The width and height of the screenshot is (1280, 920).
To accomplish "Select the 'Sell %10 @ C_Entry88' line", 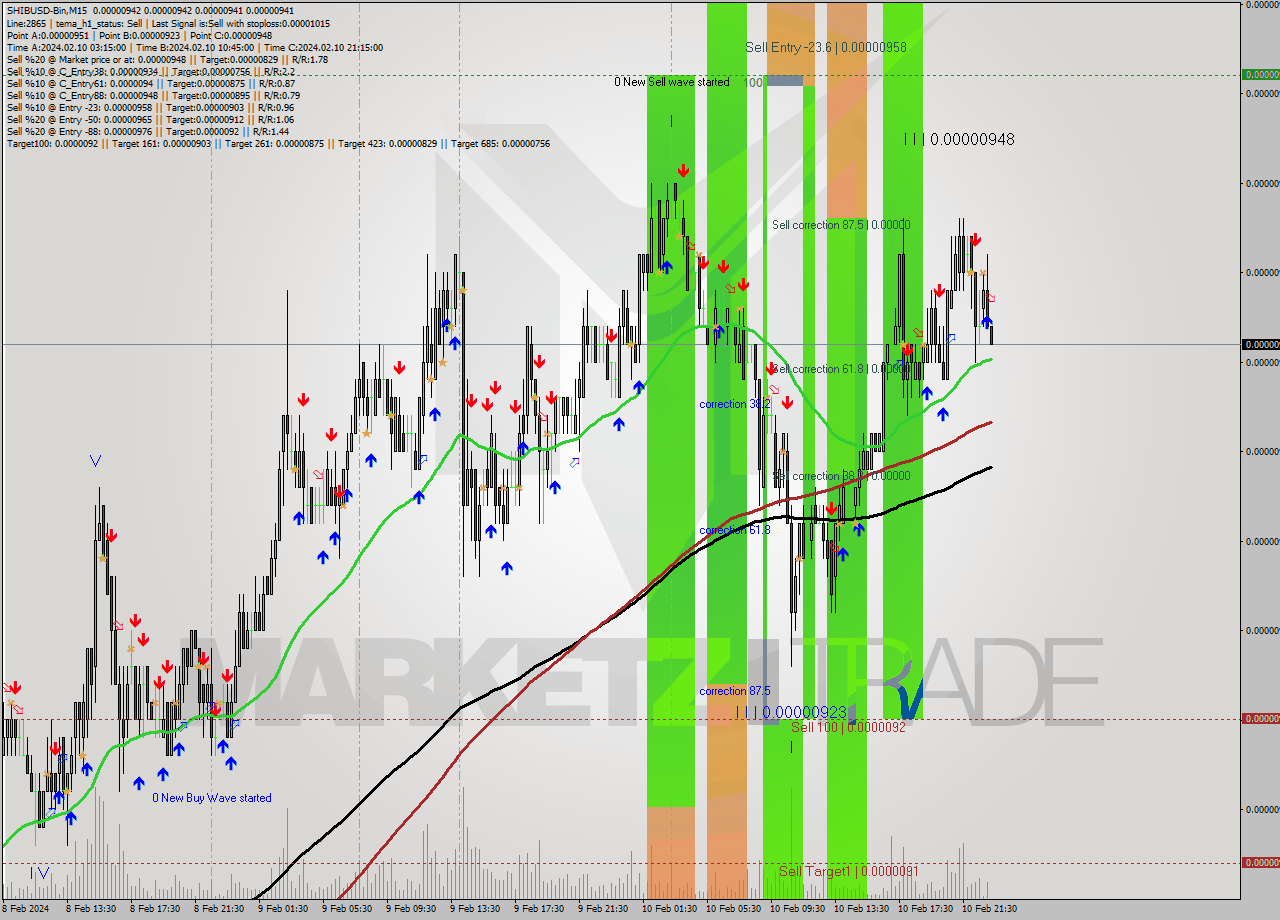I will coord(153,95).
